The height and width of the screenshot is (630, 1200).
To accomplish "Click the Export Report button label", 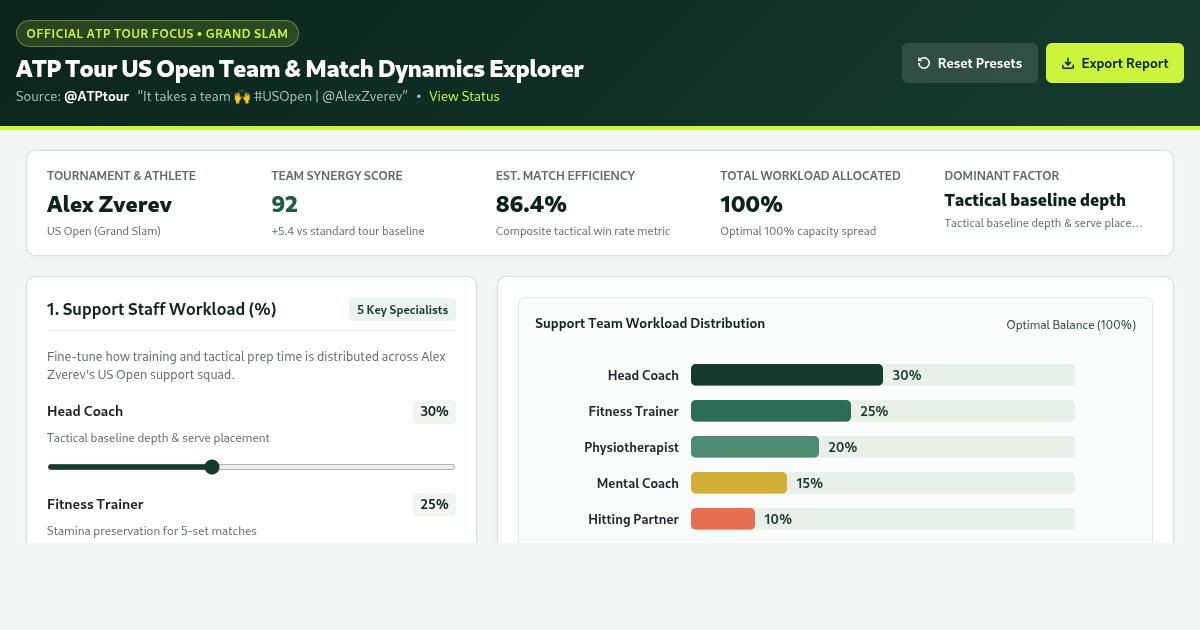I will pyautogui.click(x=1125, y=63).
